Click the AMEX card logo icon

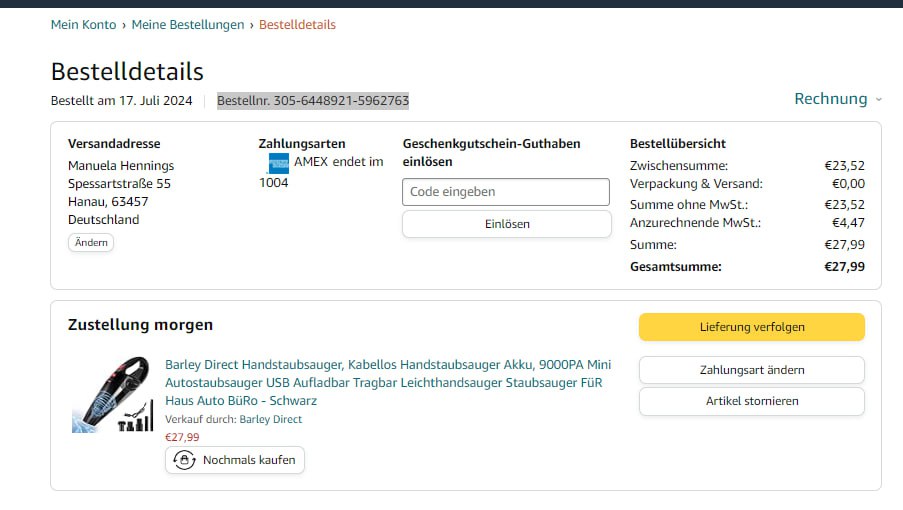[279, 163]
